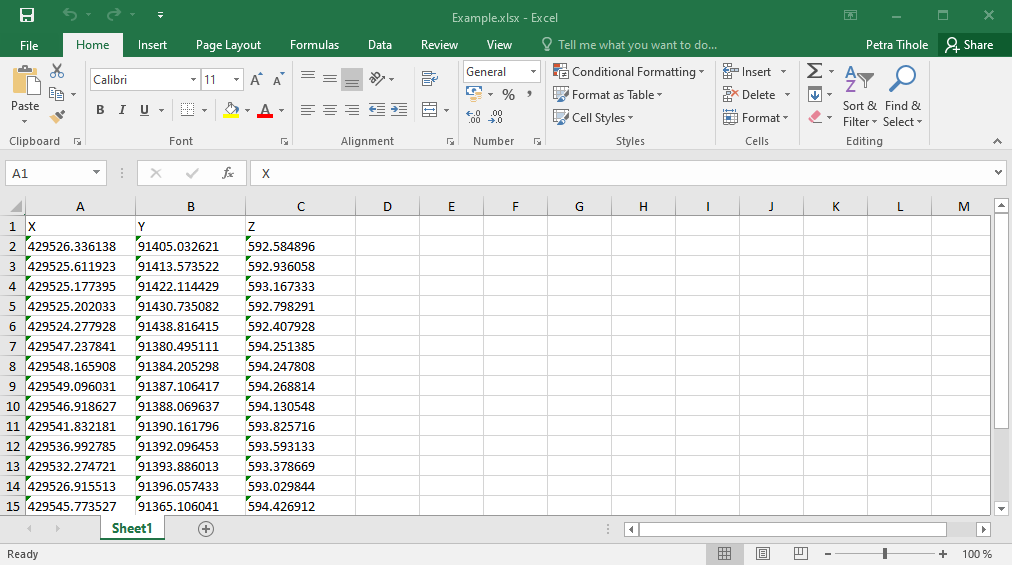Click the Save icon in title bar

coord(27,16)
